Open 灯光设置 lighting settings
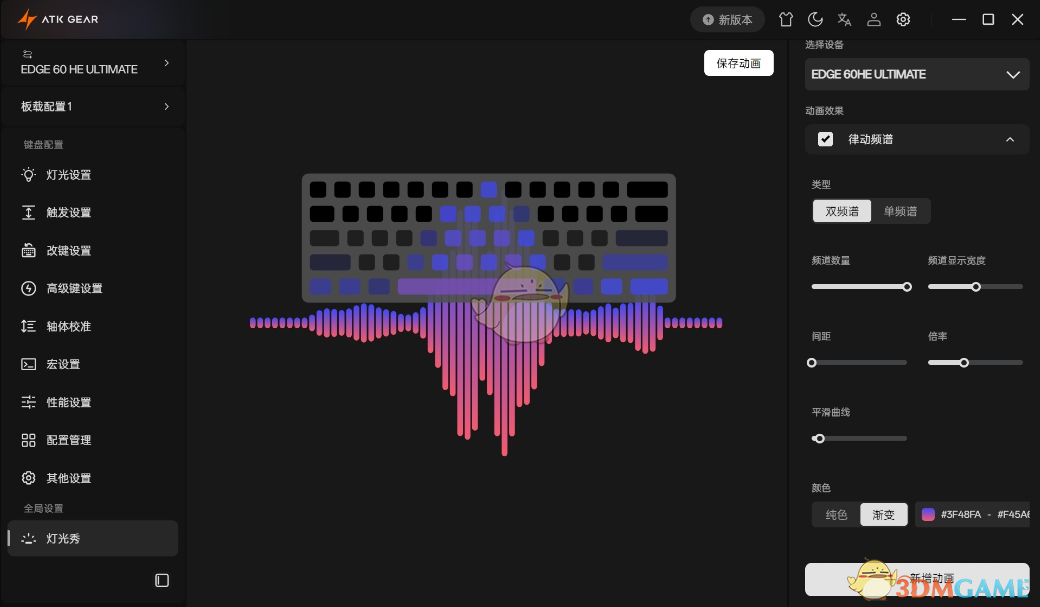1040x607 pixels. point(68,175)
